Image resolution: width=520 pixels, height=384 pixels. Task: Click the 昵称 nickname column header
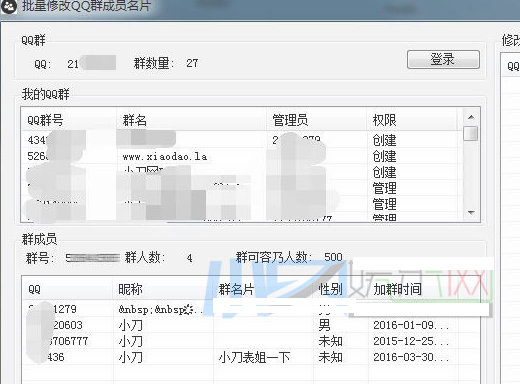(x=163, y=289)
